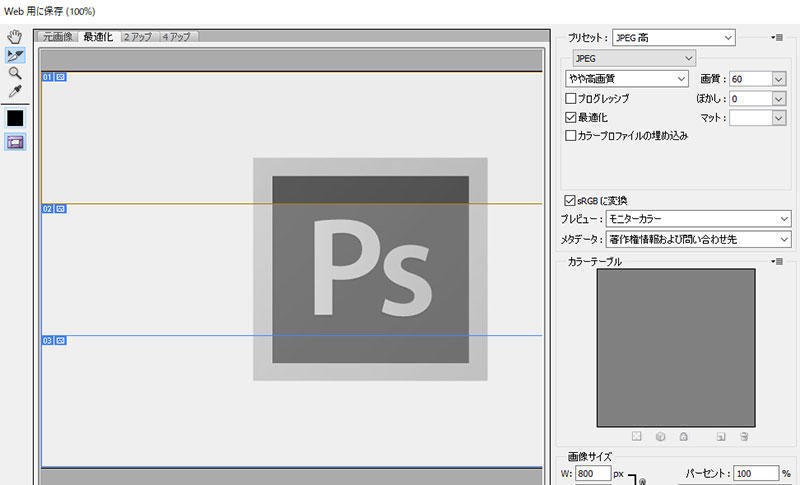Click the black eyedropper color swatch
The image size is (800, 485).
[15, 118]
